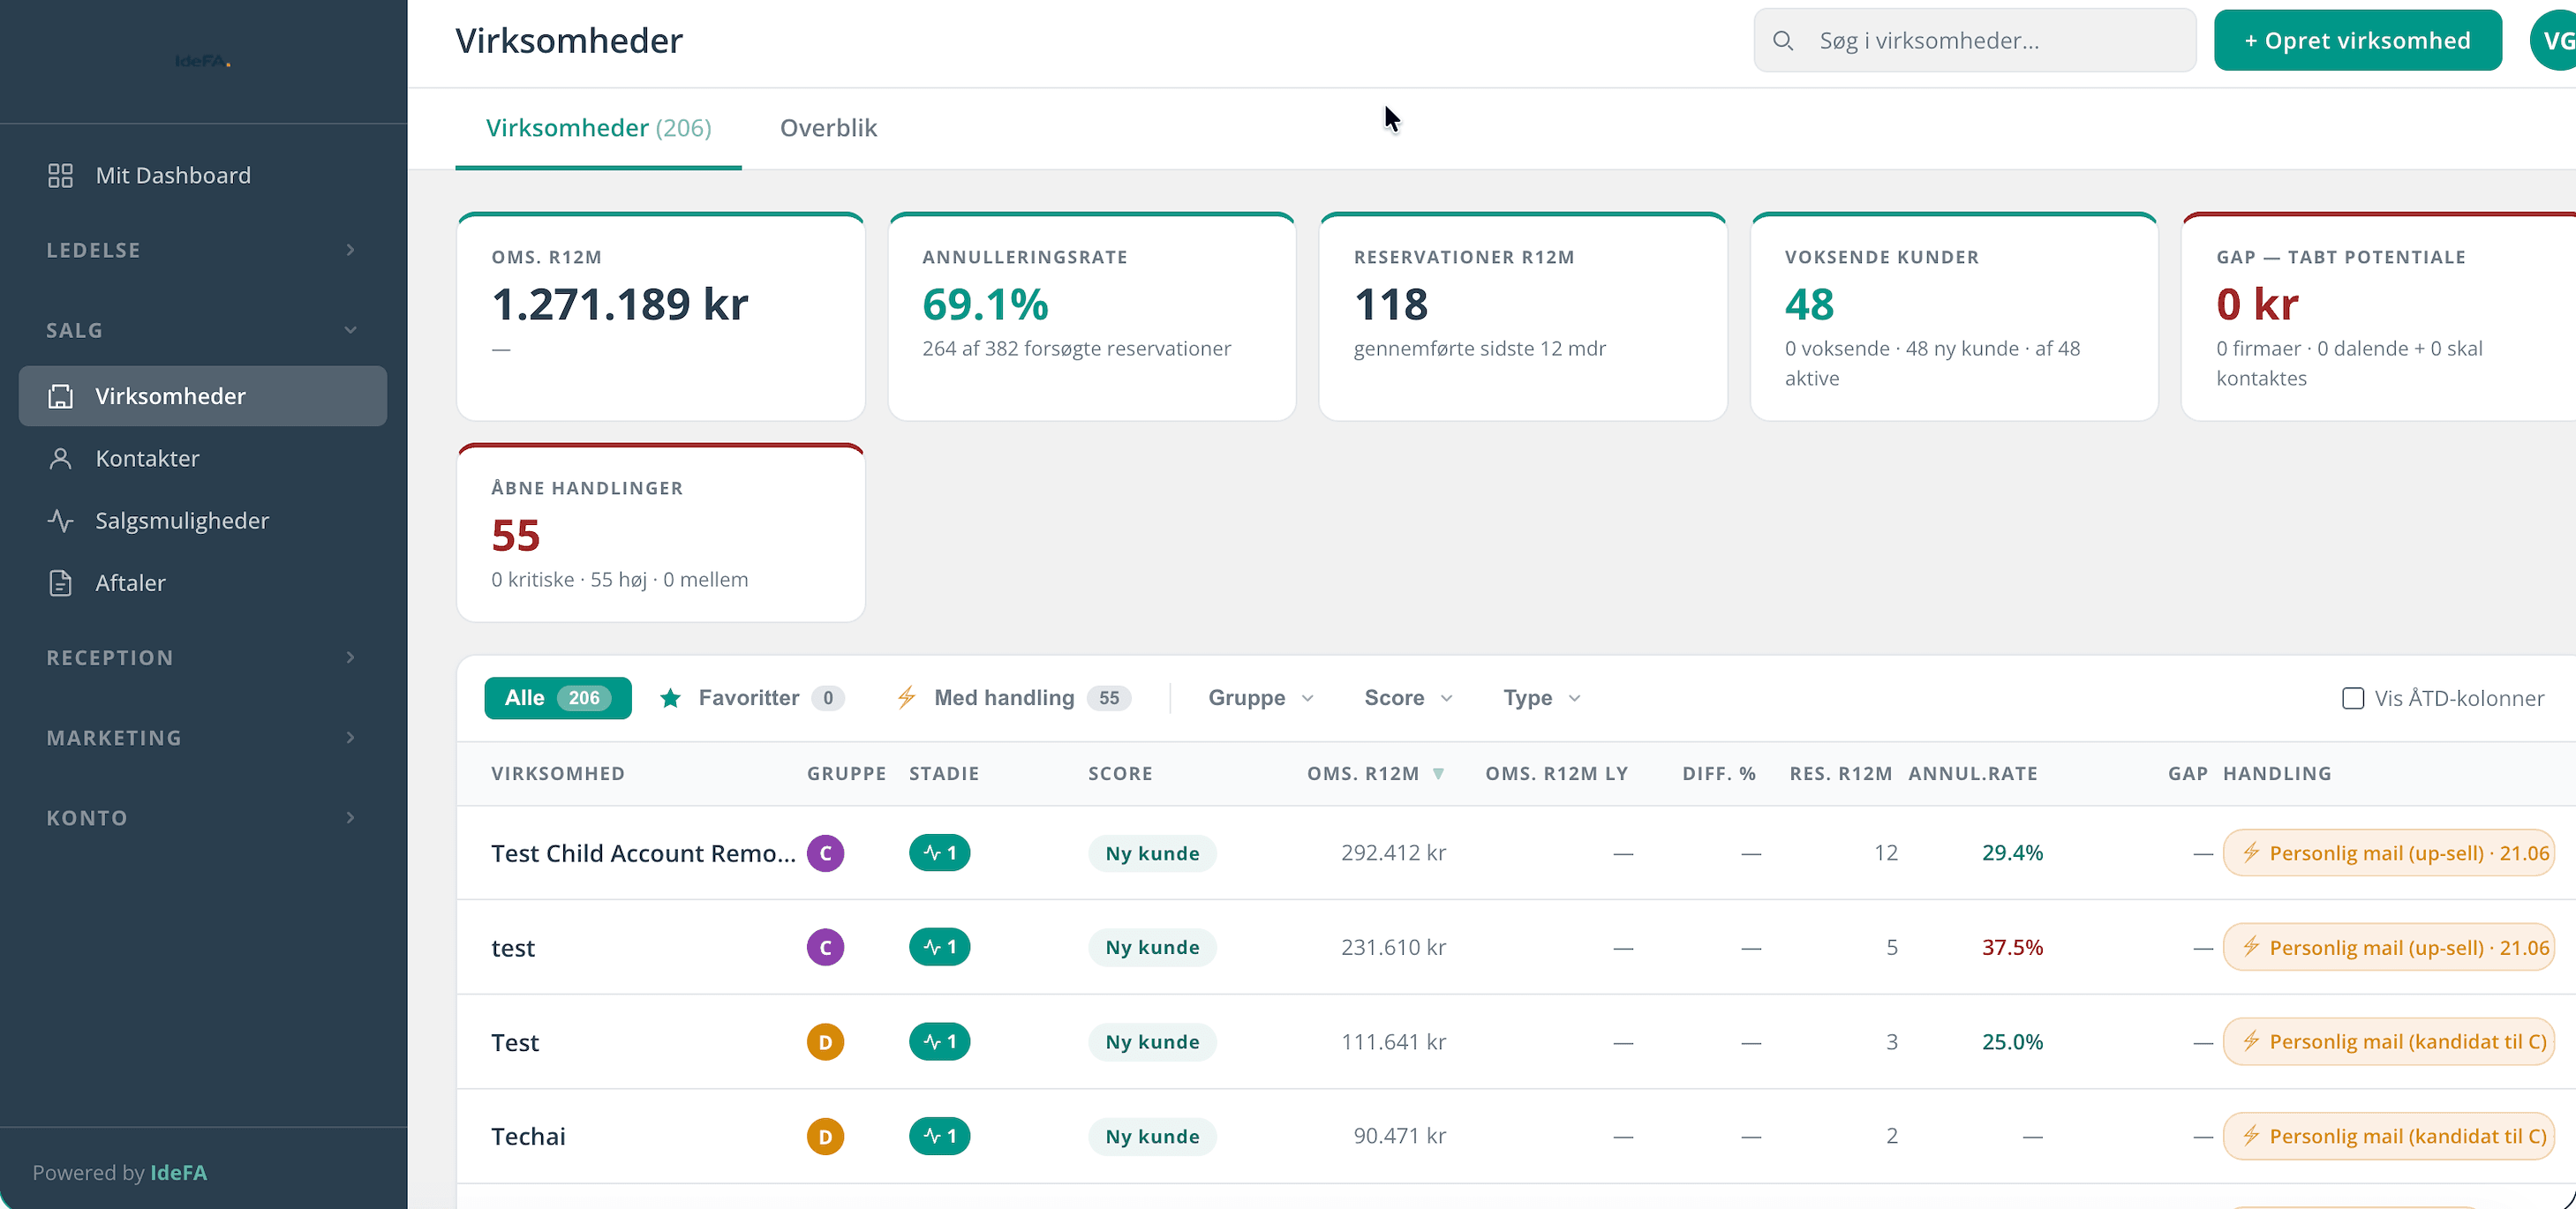Viewport: 2576px width, 1209px height.
Task: Open Personlig mail (kandidat til C) for Techai
Action: pos(2388,1136)
